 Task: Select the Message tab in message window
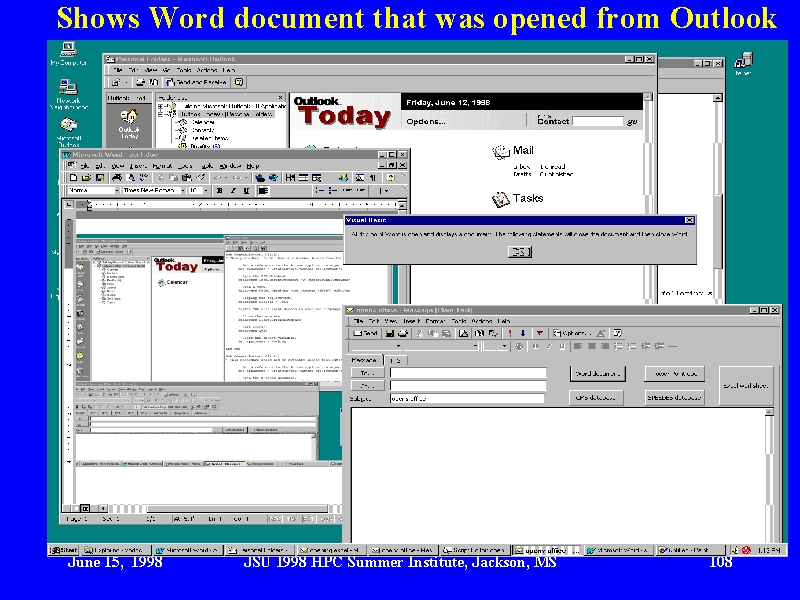click(x=364, y=360)
